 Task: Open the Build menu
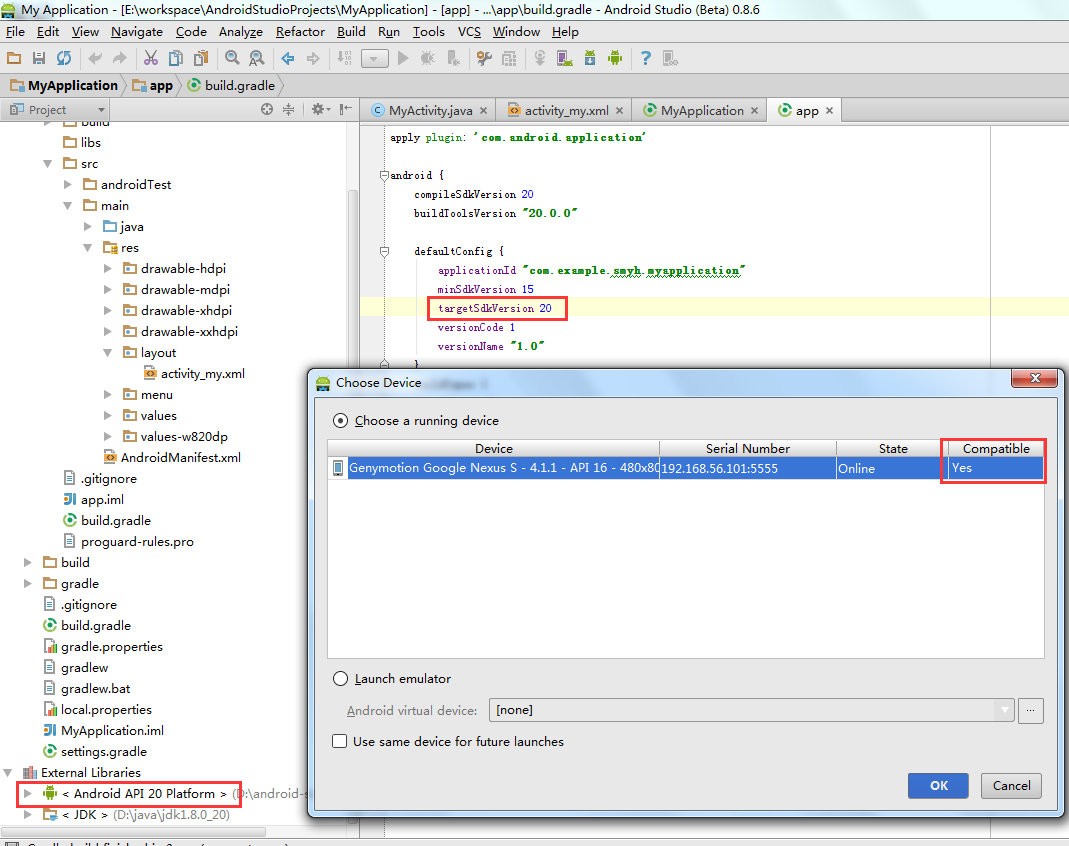click(x=351, y=31)
